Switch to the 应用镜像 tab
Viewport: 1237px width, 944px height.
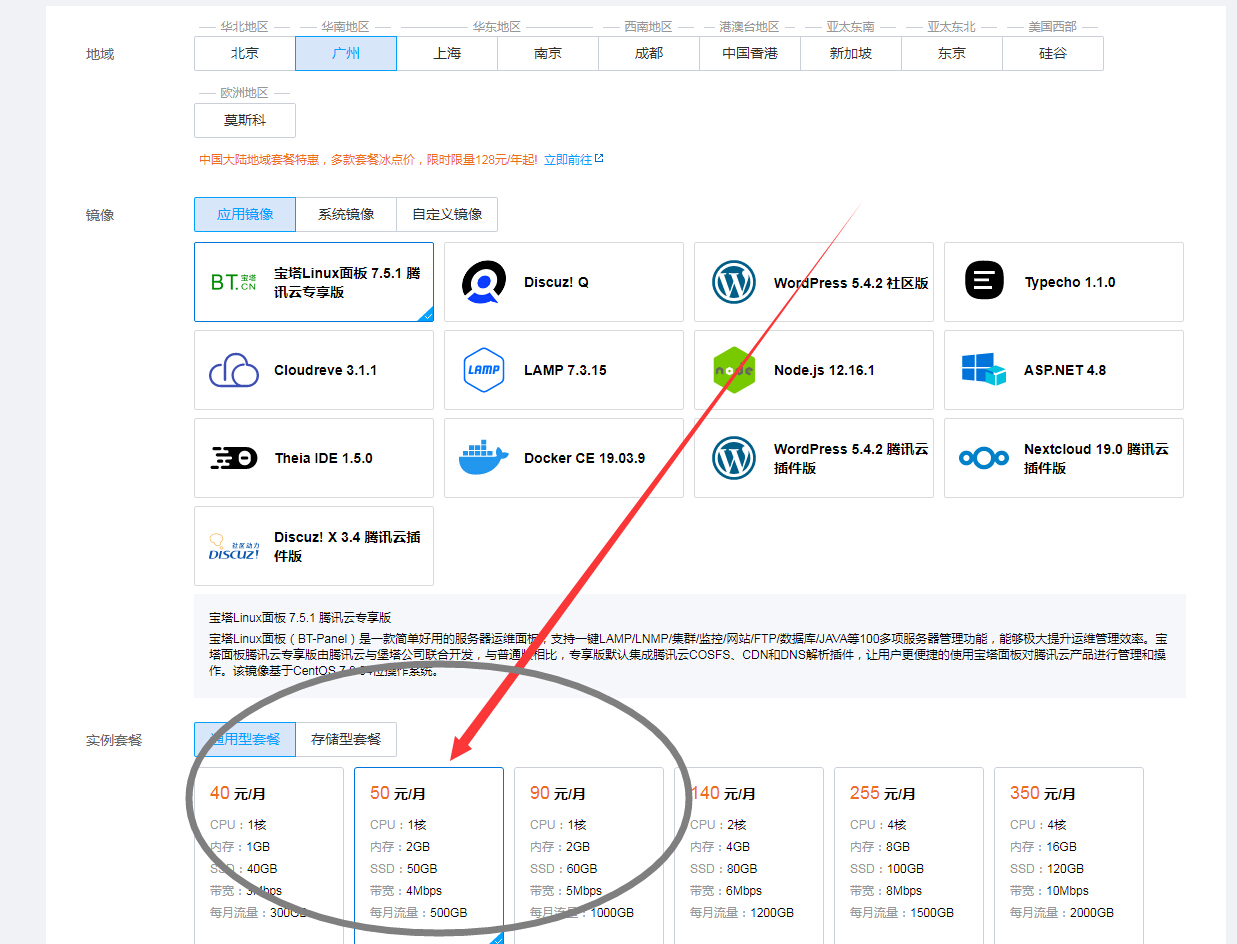point(245,214)
